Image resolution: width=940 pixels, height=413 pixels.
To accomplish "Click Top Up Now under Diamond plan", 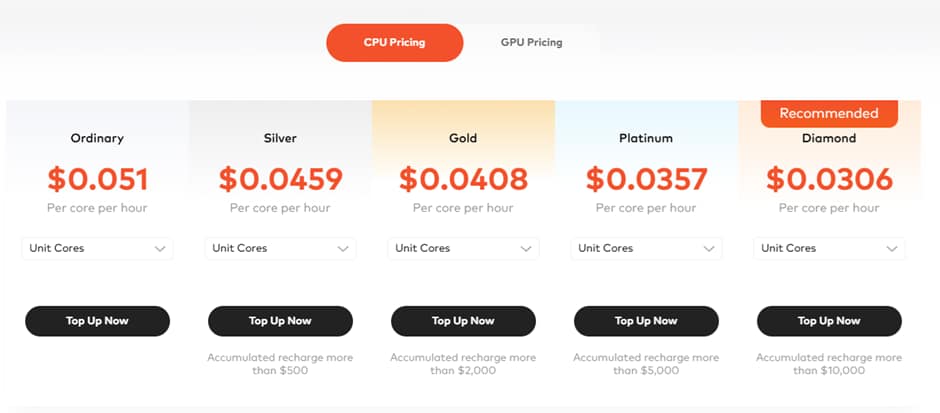I will coord(829,321).
